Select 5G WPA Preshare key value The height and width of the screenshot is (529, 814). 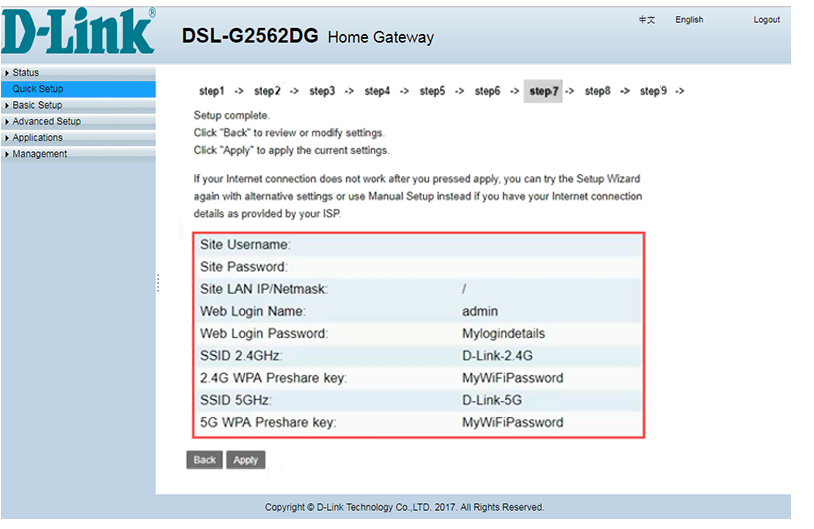tap(512, 423)
